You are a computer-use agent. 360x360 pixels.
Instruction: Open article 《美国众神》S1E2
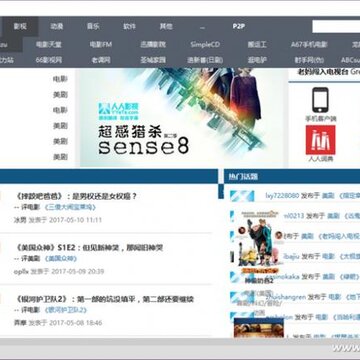[x=89, y=248]
